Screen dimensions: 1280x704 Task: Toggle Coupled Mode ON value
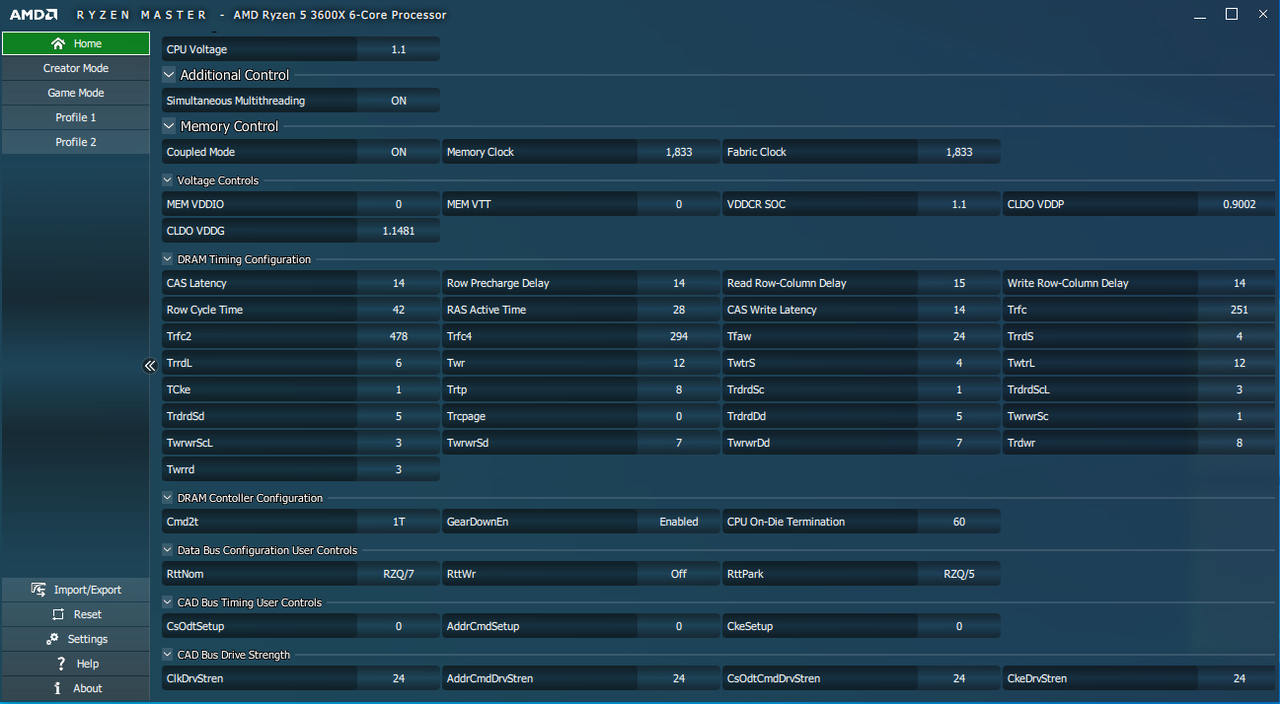(x=399, y=152)
